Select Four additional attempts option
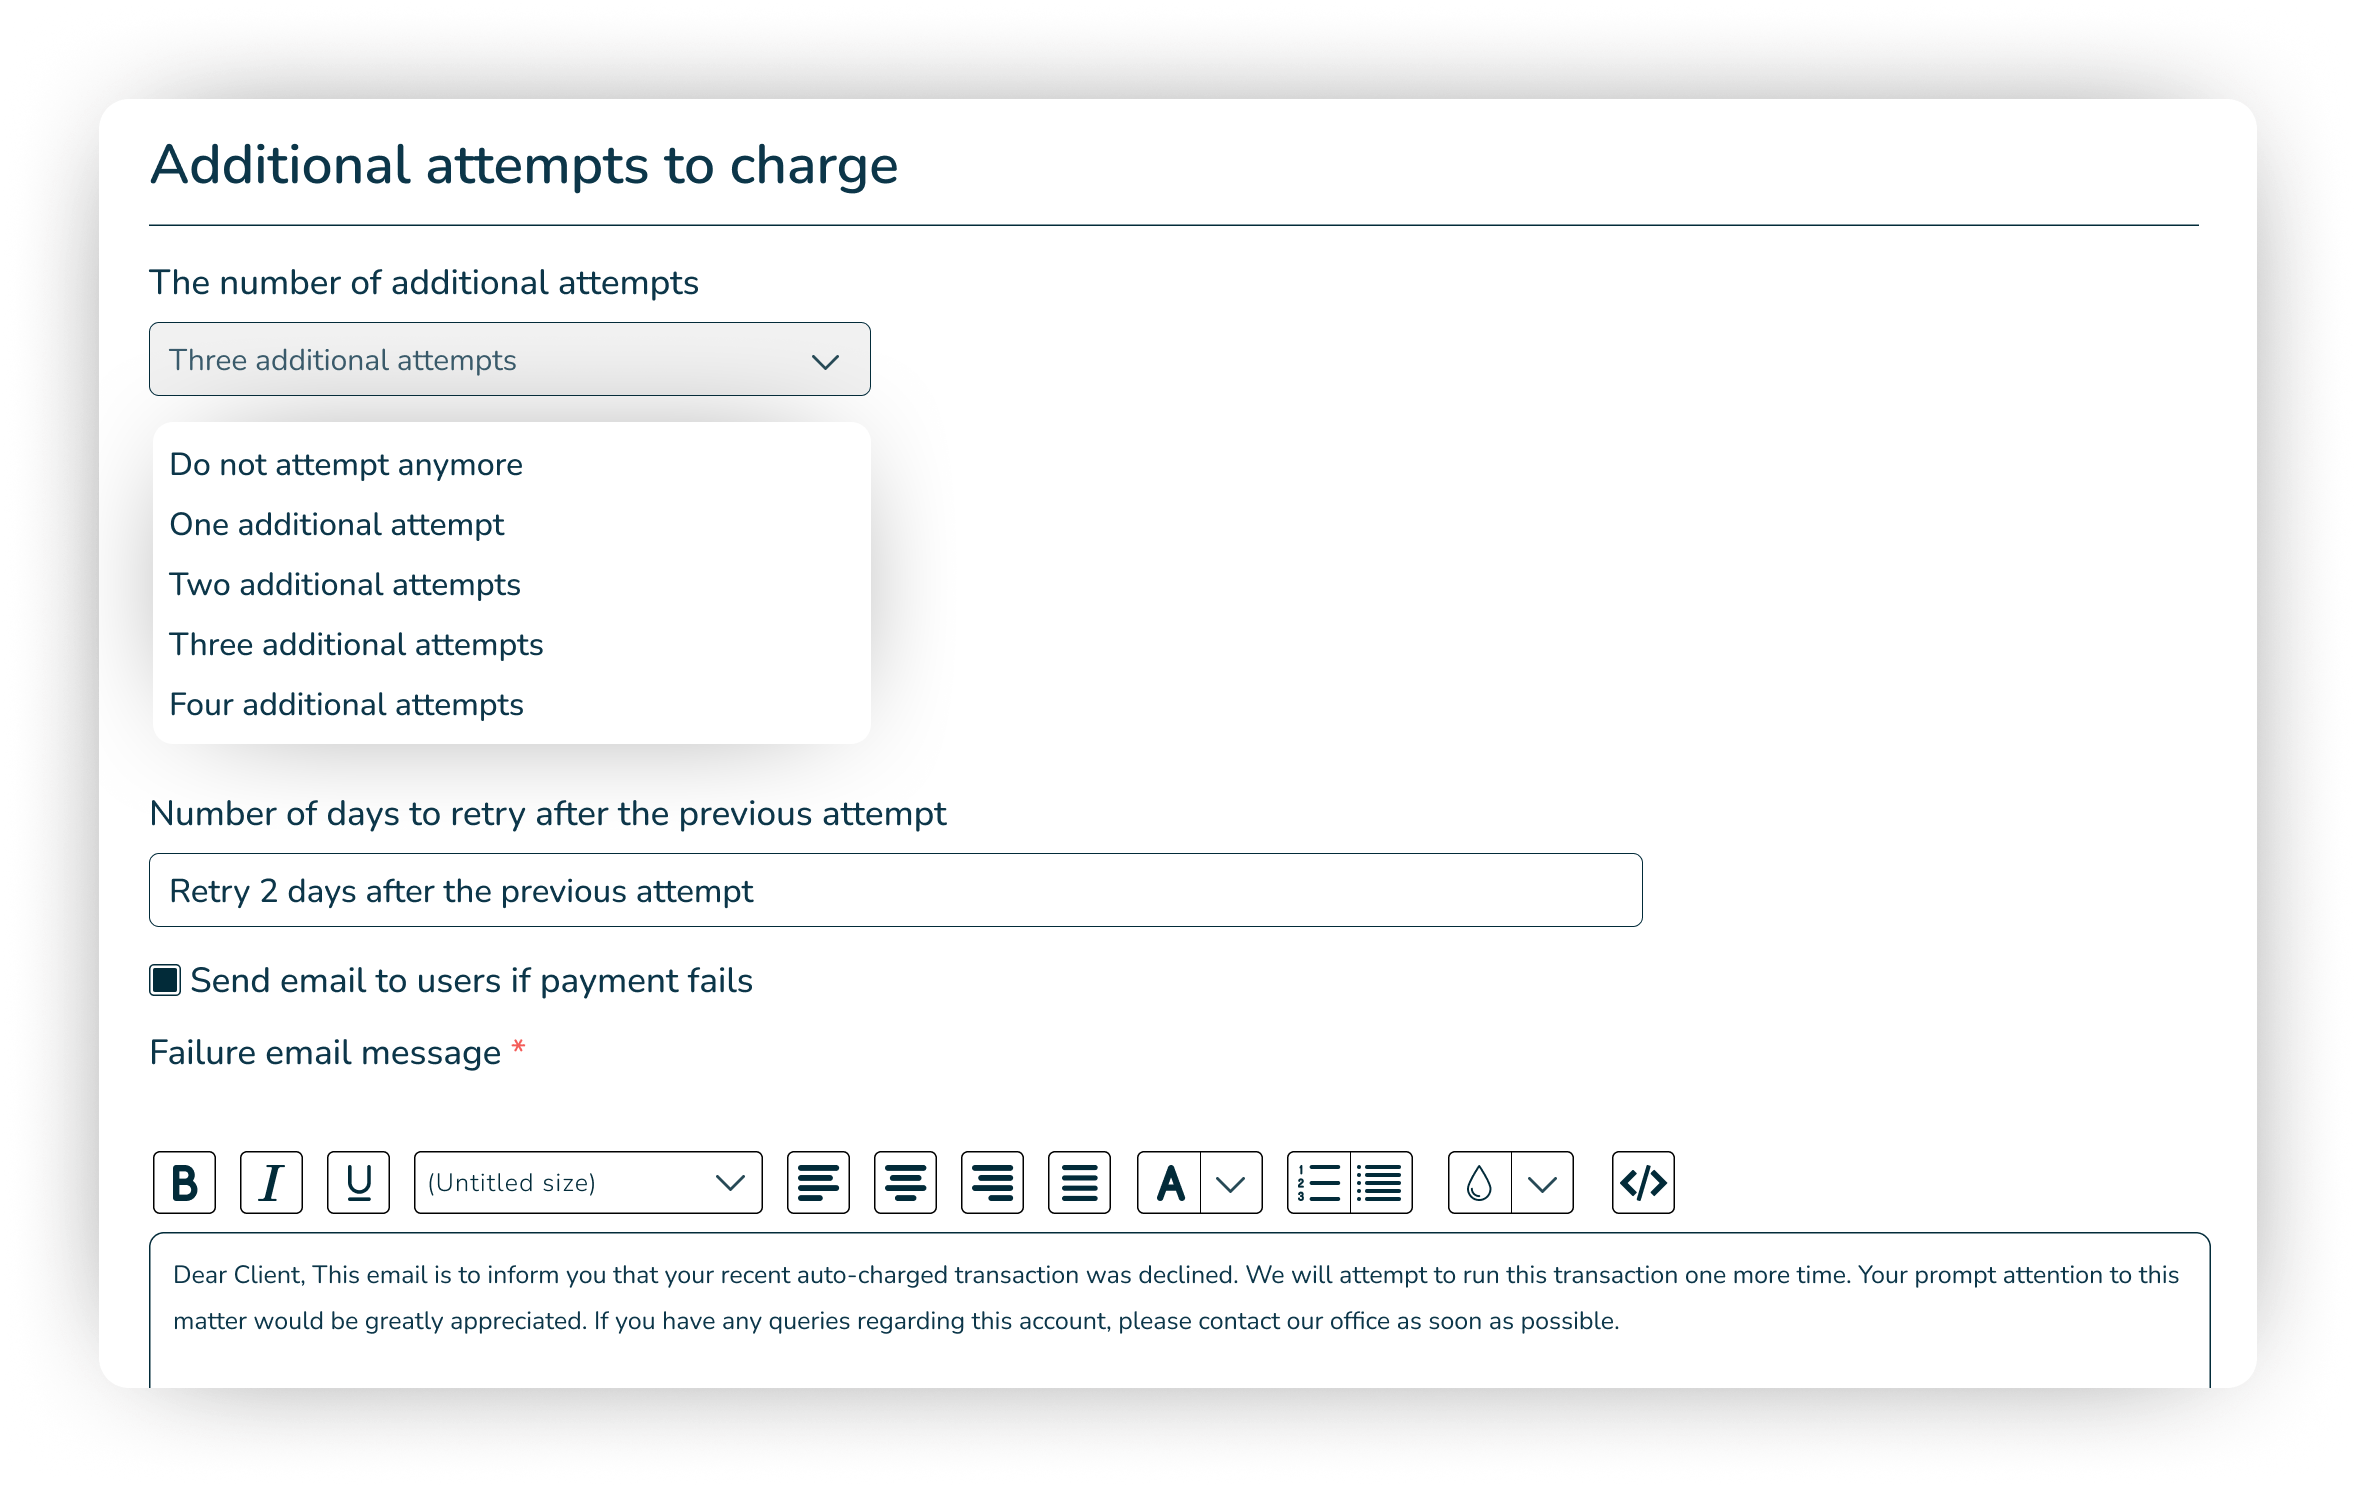The width and height of the screenshot is (2356, 1487). coord(346,704)
